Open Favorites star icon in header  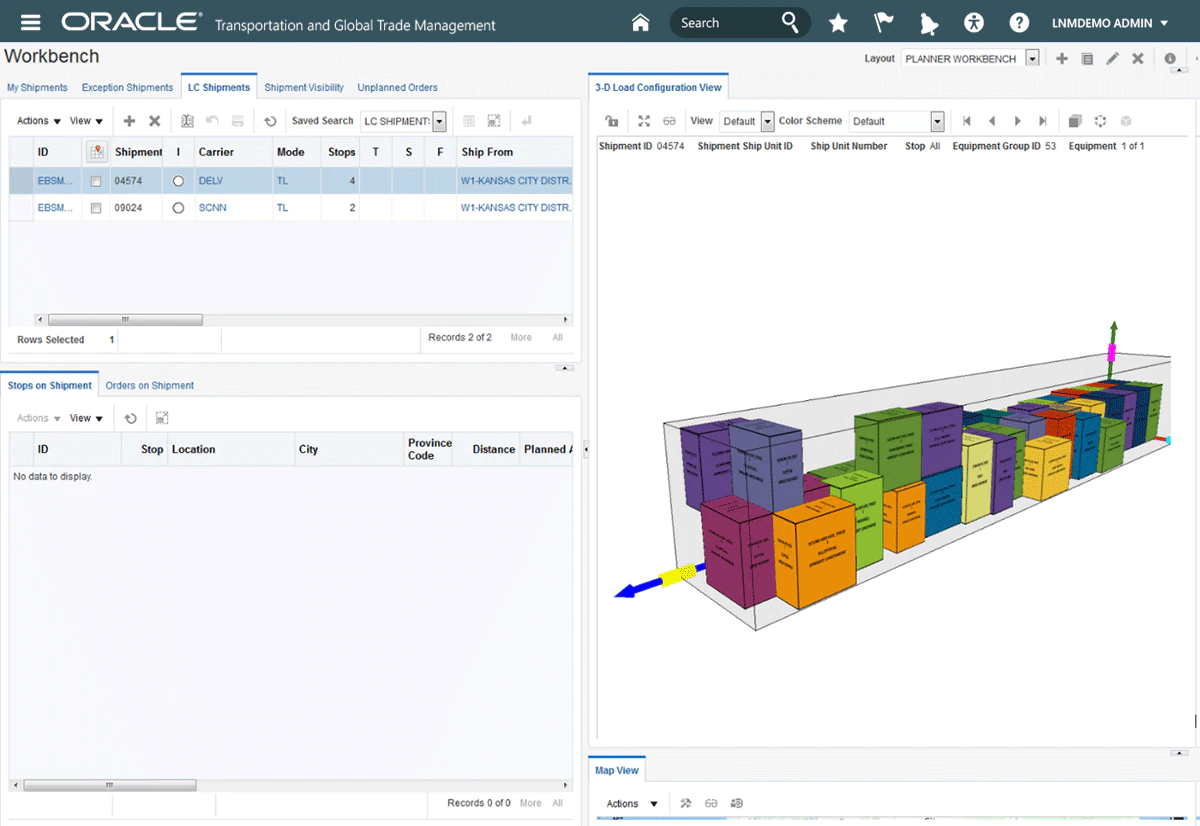pos(838,23)
